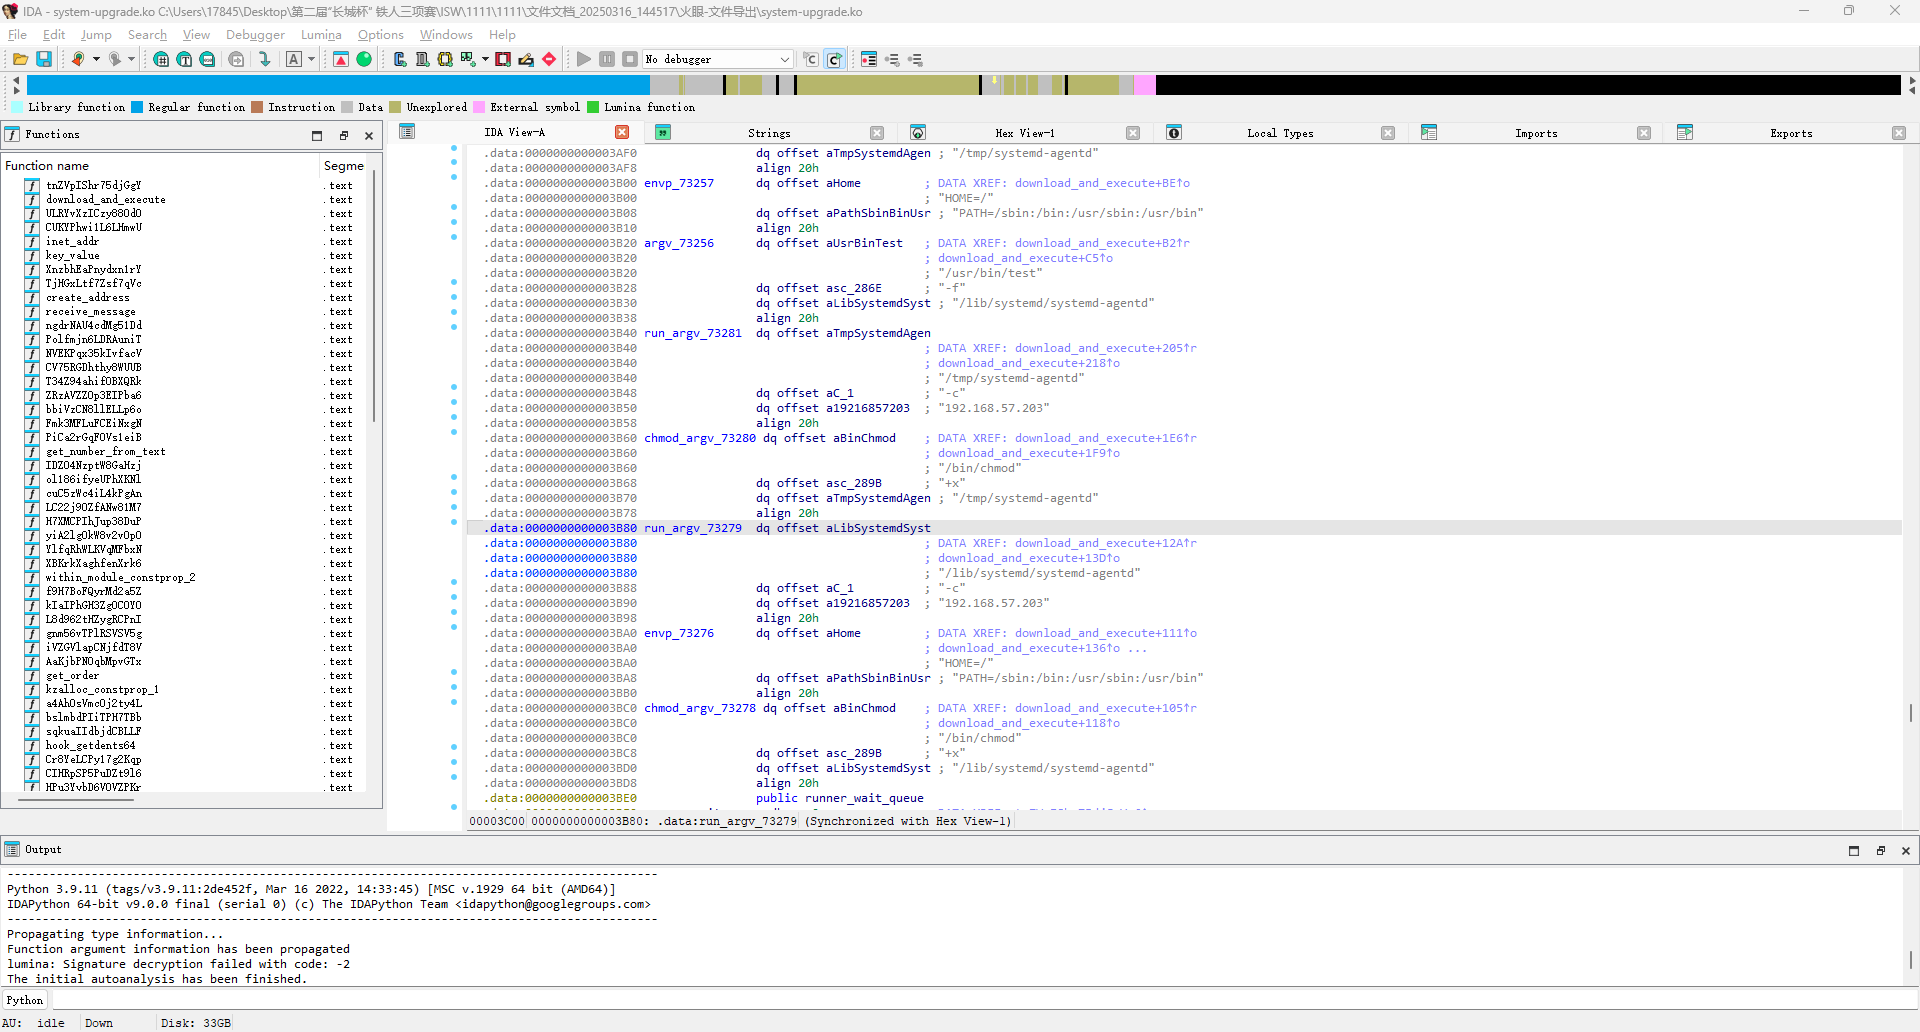Switch to the Hex View-1 tab
The image size is (1920, 1032).
click(1024, 133)
